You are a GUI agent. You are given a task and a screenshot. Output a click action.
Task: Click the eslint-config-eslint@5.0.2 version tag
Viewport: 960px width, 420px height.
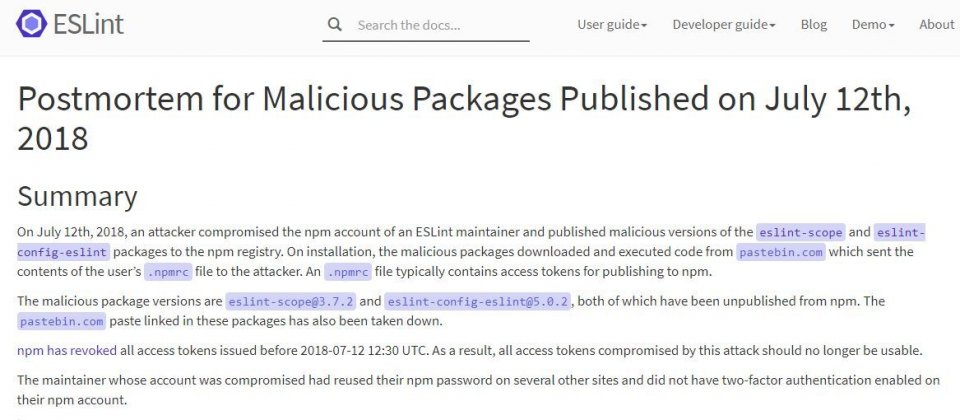click(478, 301)
